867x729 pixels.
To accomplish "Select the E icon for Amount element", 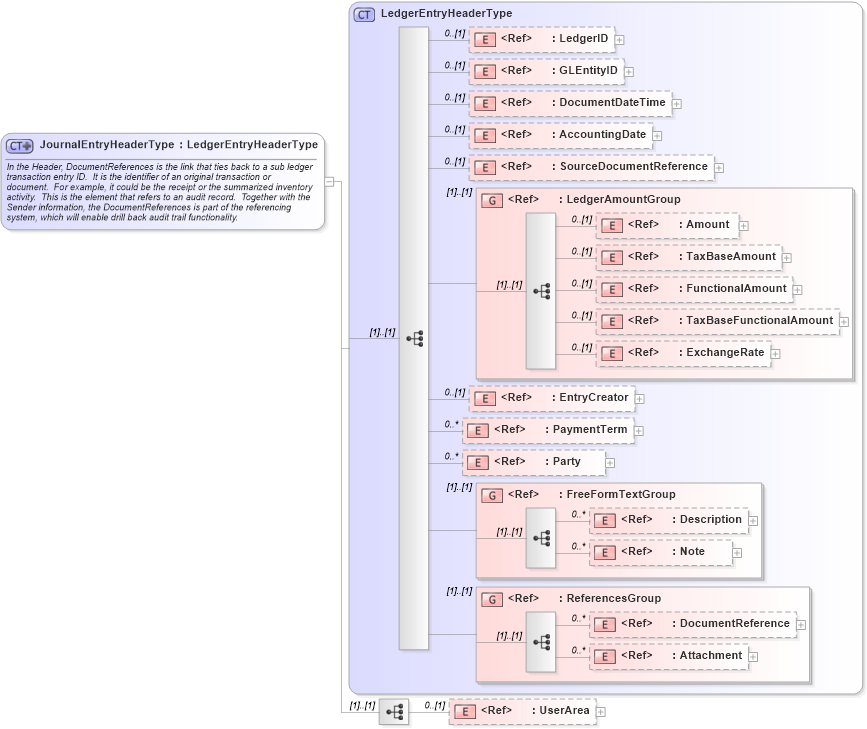I will click(x=611, y=225).
